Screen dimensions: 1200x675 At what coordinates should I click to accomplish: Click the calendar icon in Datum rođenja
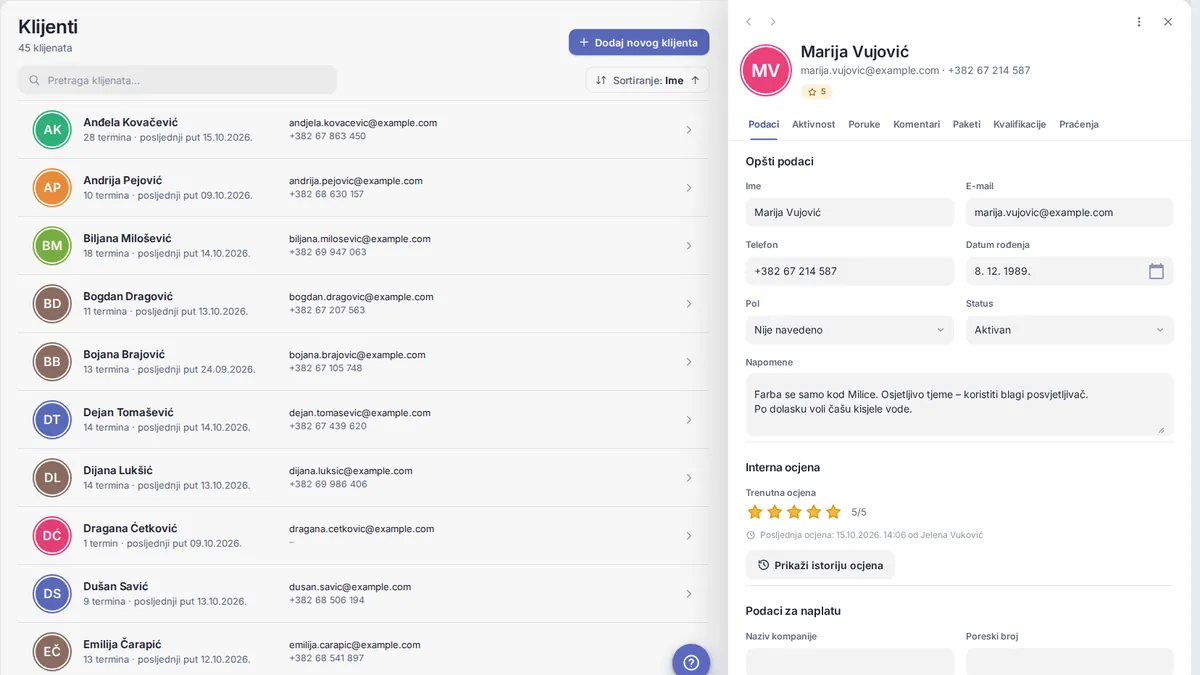pyautogui.click(x=1156, y=271)
